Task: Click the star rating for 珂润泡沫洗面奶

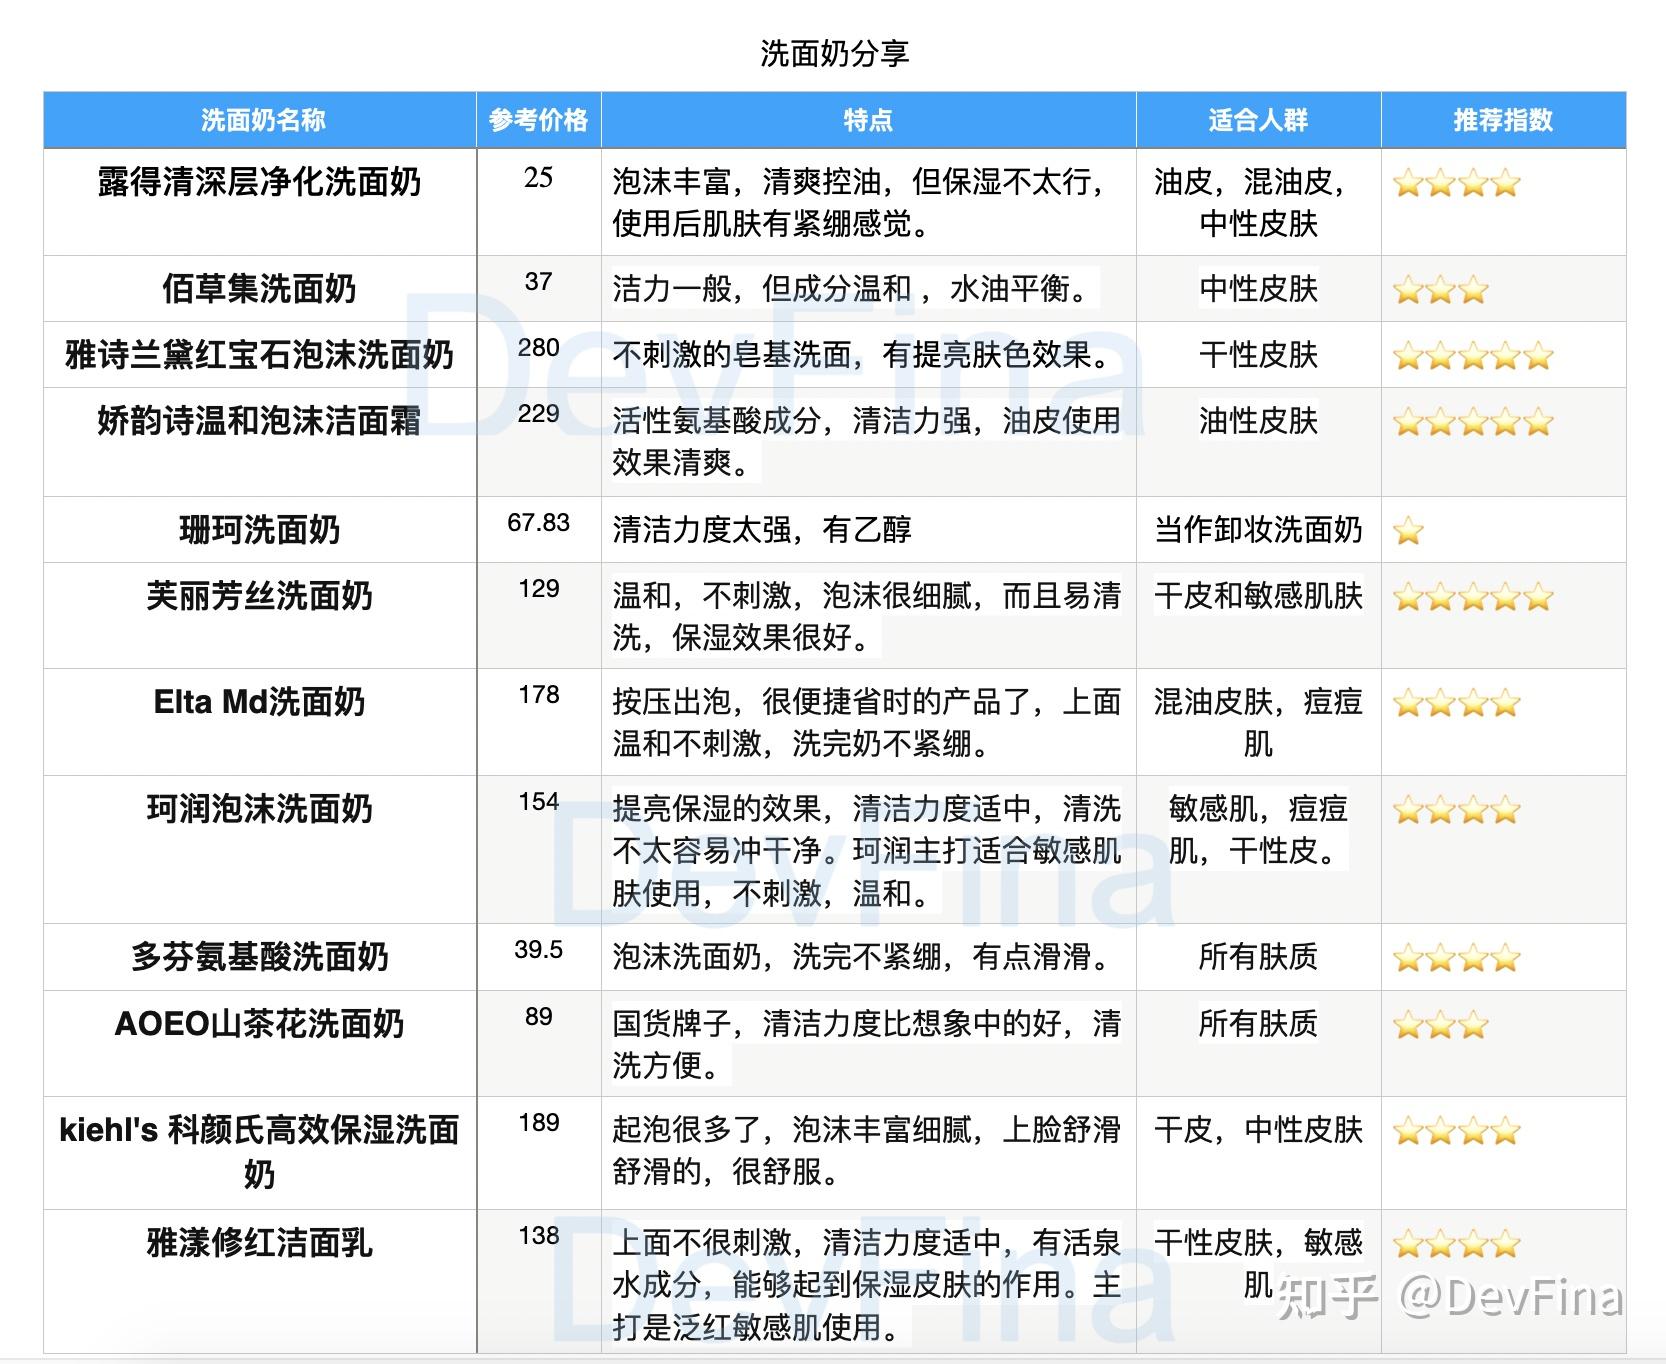Action: 1457,810
